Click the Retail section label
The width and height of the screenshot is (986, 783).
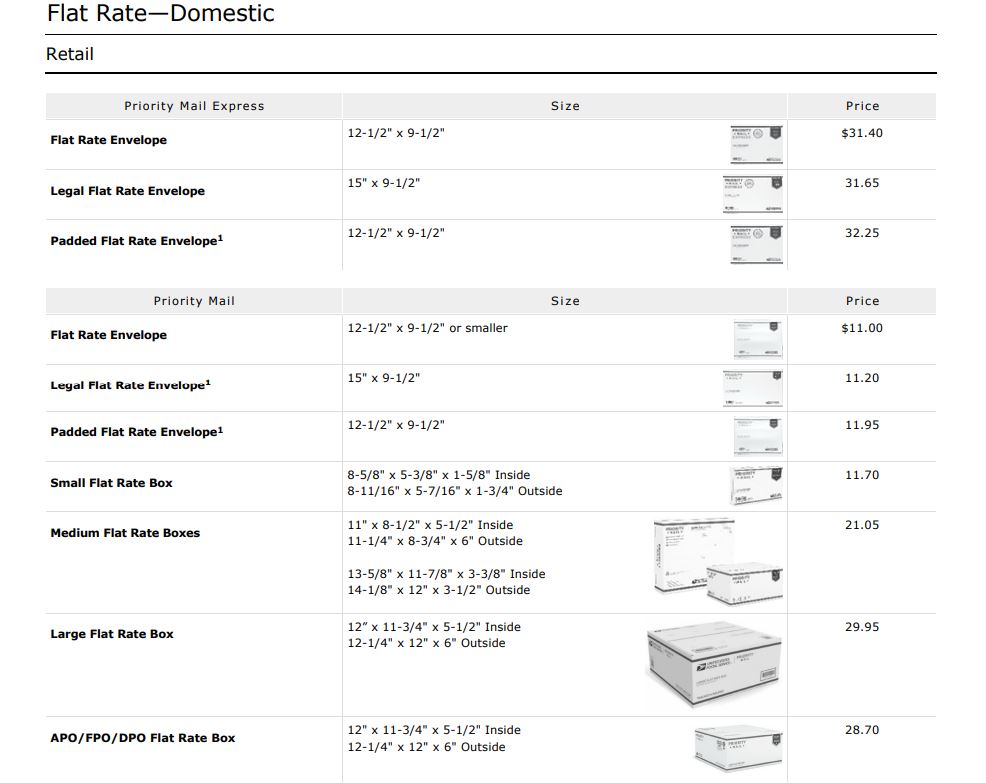(69, 54)
